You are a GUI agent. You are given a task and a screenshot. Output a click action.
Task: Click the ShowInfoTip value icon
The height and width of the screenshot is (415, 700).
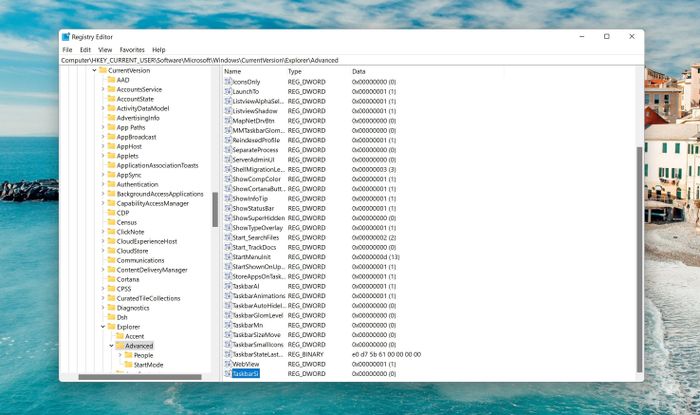tap(228, 199)
